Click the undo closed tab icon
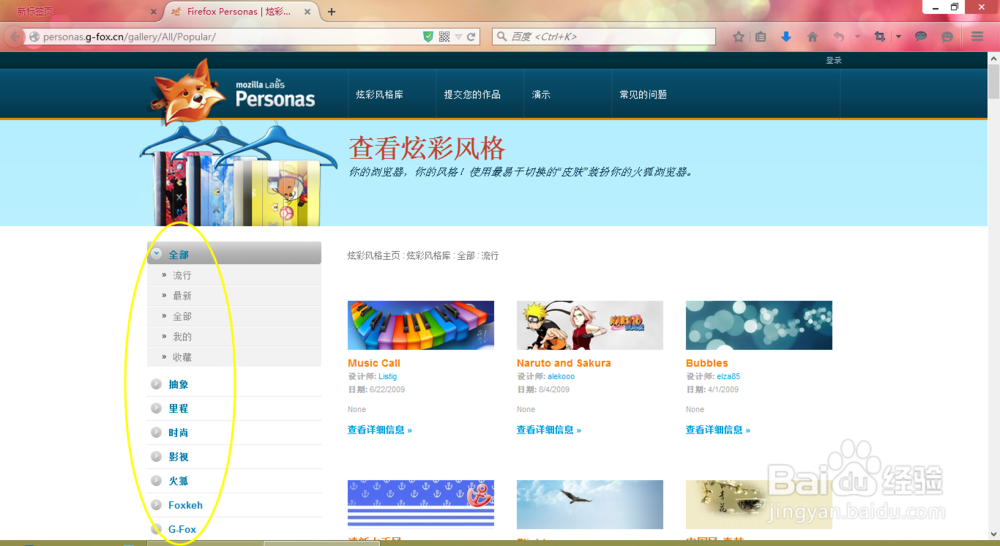This screenshot has width=1000, height=546. click(839, 36)
